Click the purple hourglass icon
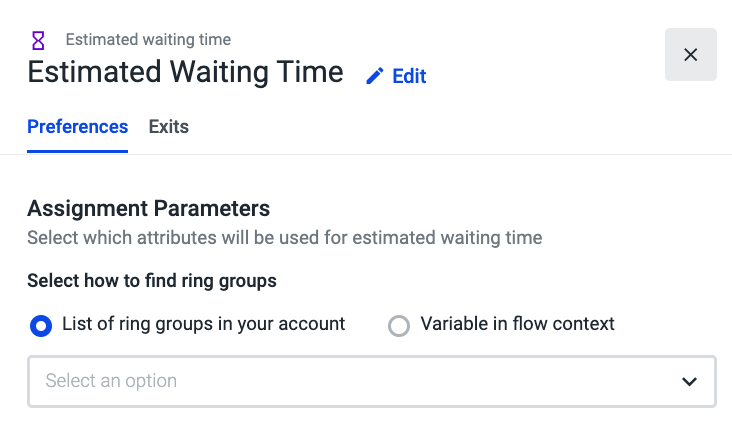 pyautogui.click(x=38, y=40)
